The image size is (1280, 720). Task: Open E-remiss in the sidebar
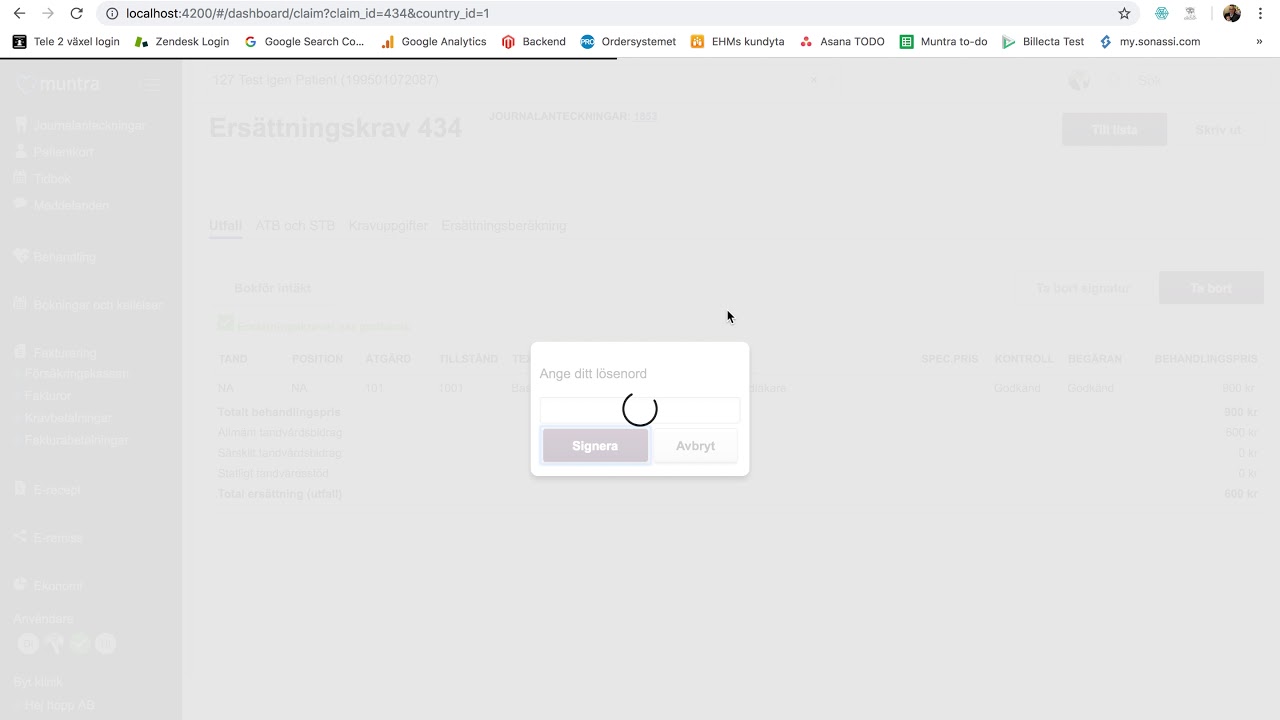point(48,538)
